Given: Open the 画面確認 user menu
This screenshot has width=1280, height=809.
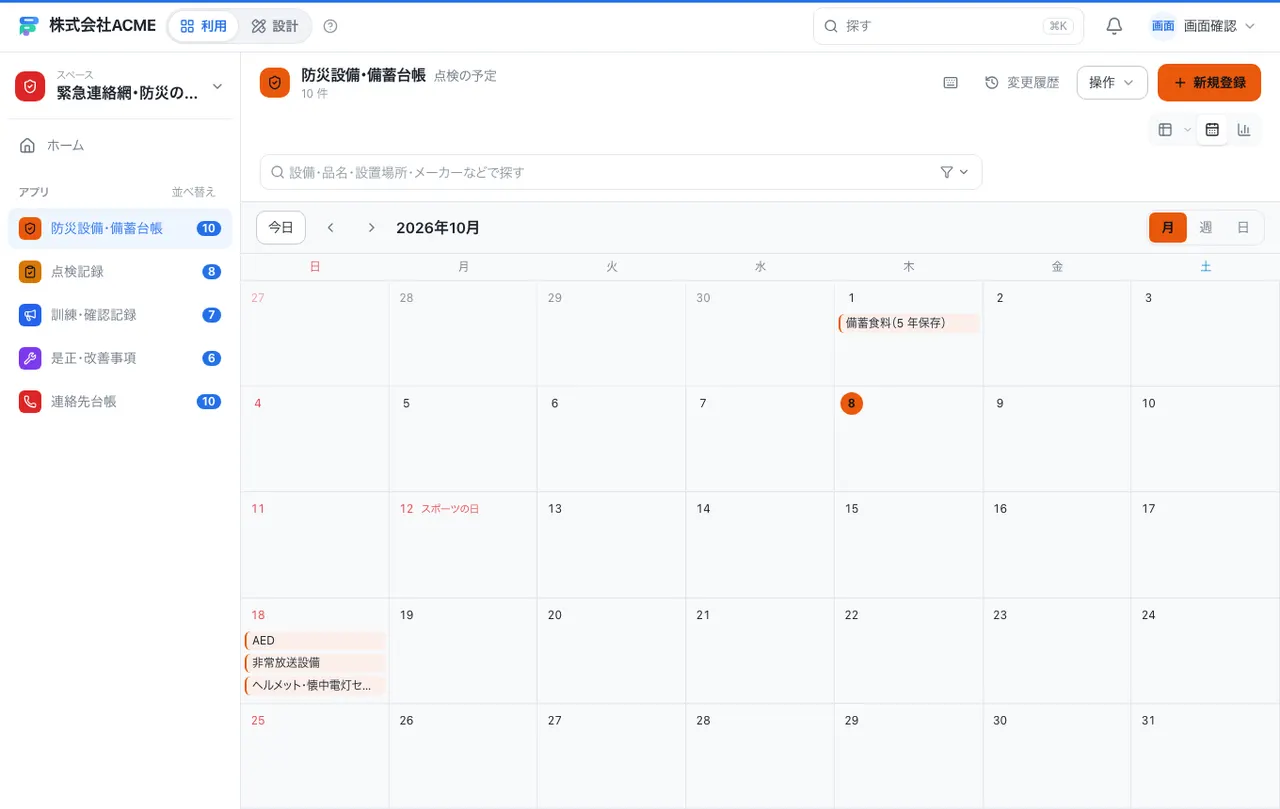Looking at the screenshot, I should (1203, 26).
